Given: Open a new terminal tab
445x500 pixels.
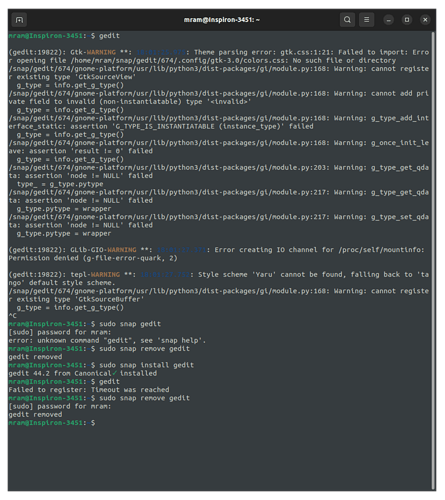Looking at the screenshot, I should 19,20.
